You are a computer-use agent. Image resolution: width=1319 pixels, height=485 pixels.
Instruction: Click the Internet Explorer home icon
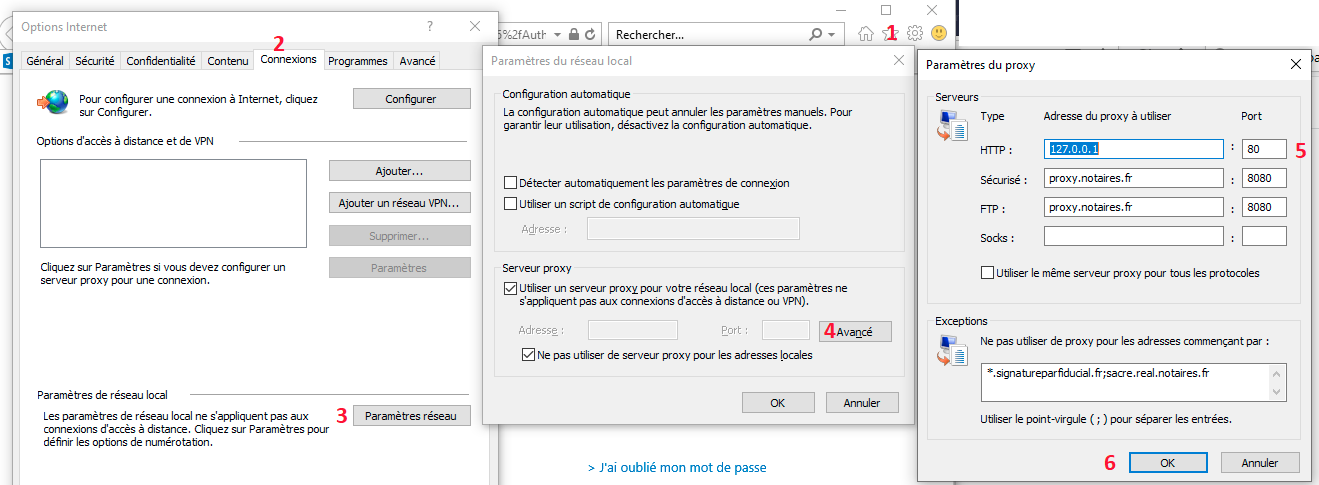pyautogui.click(x=866, y=34)
